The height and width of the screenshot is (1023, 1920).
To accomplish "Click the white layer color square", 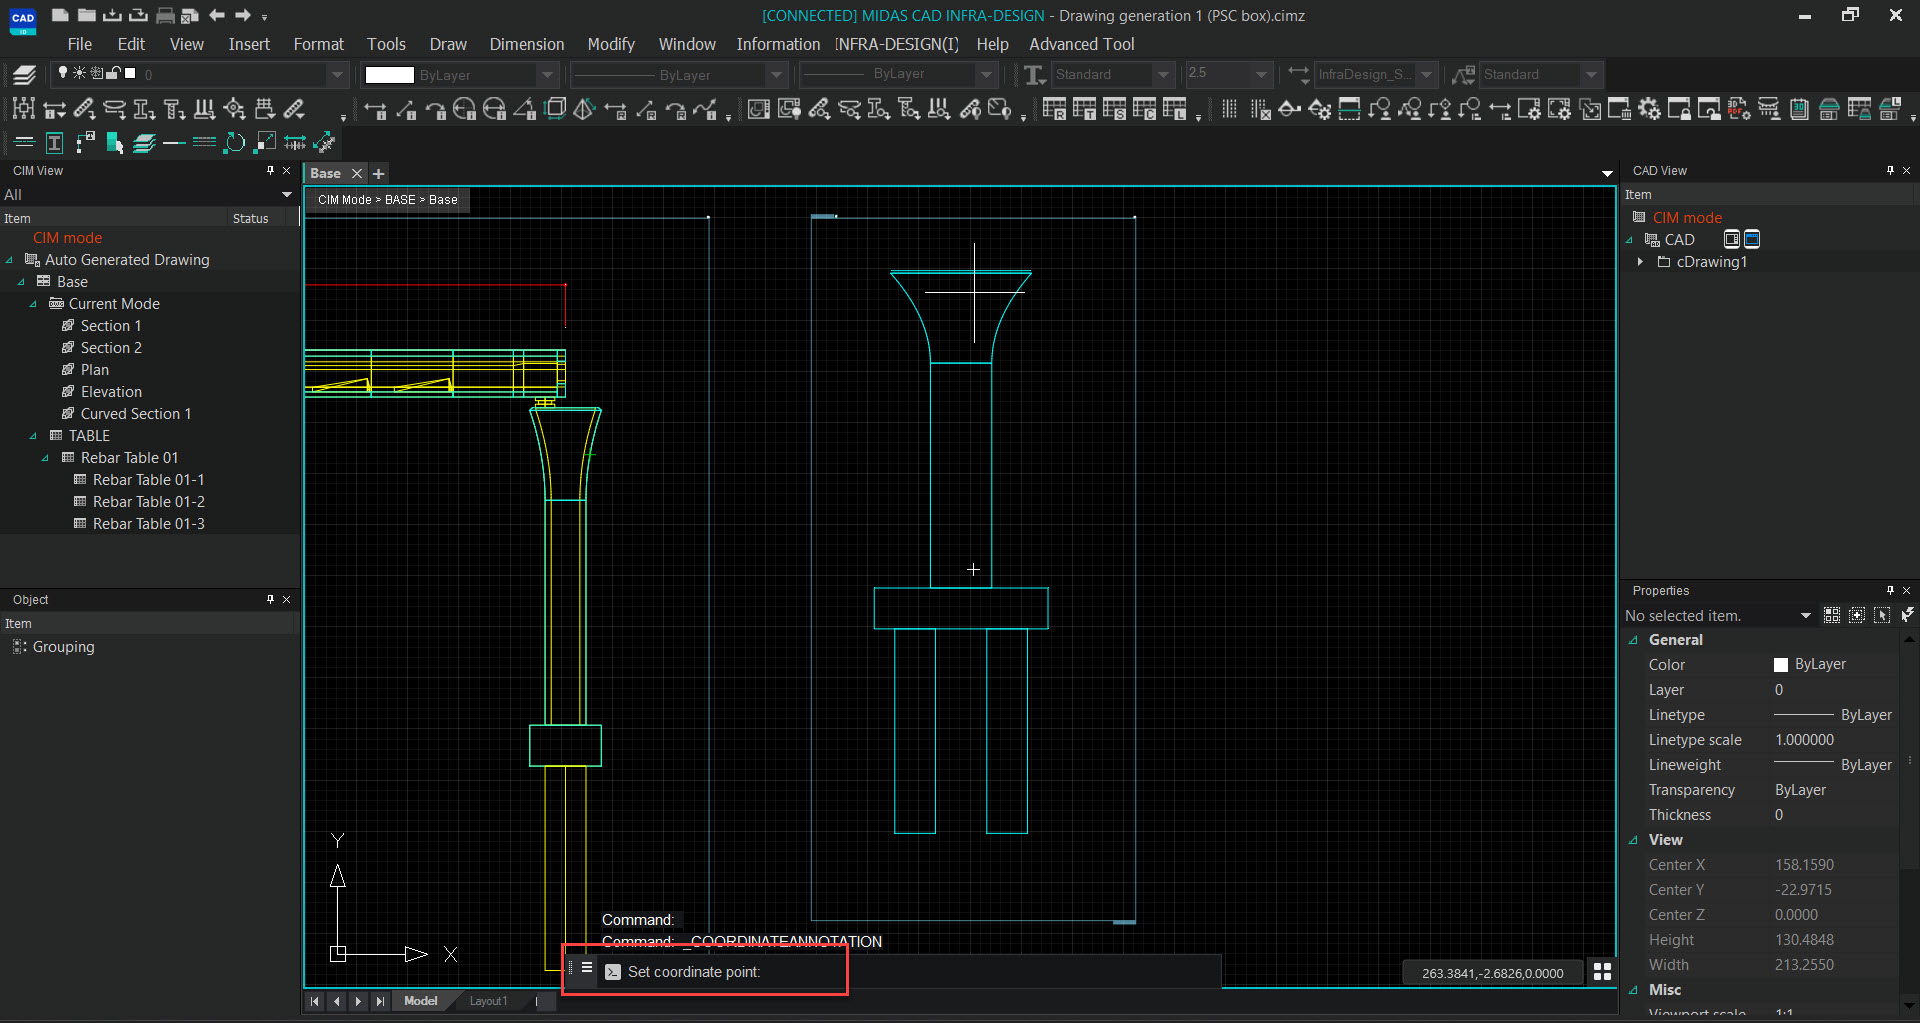I will tap(130, 73).
